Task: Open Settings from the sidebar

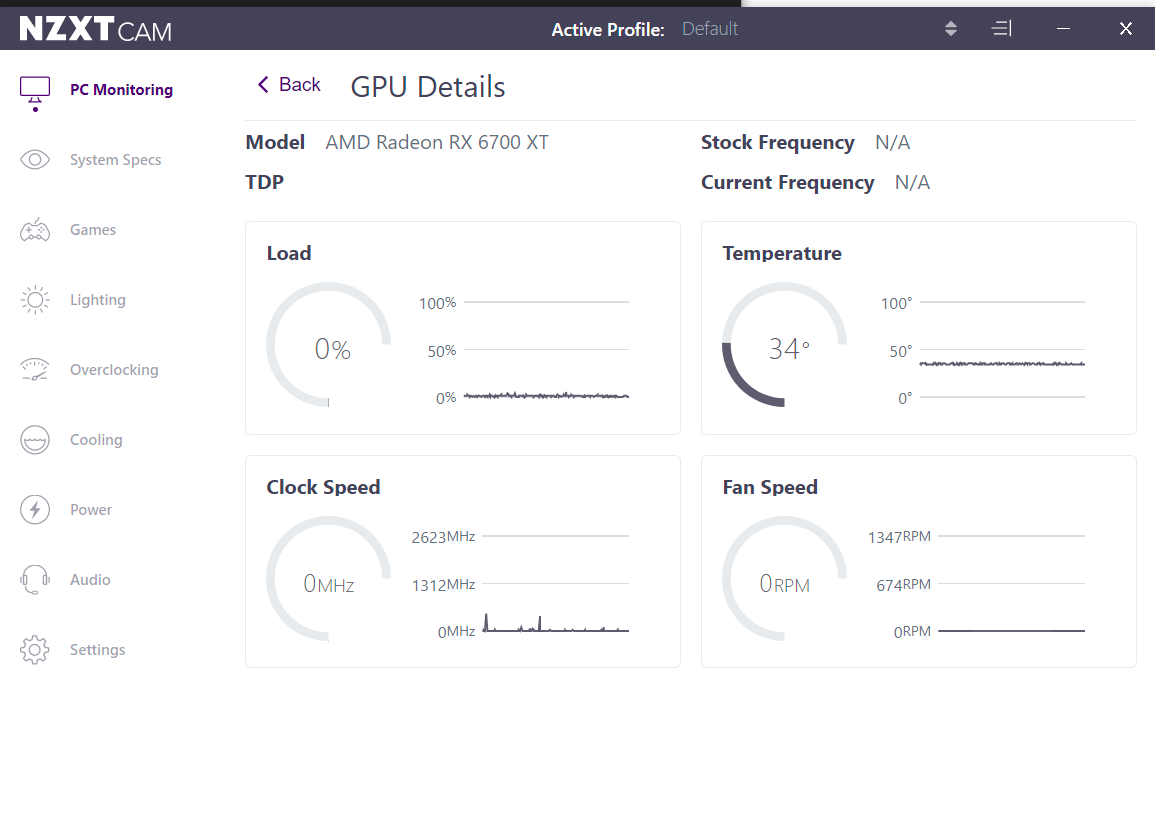Action: [x=98, y=650]
